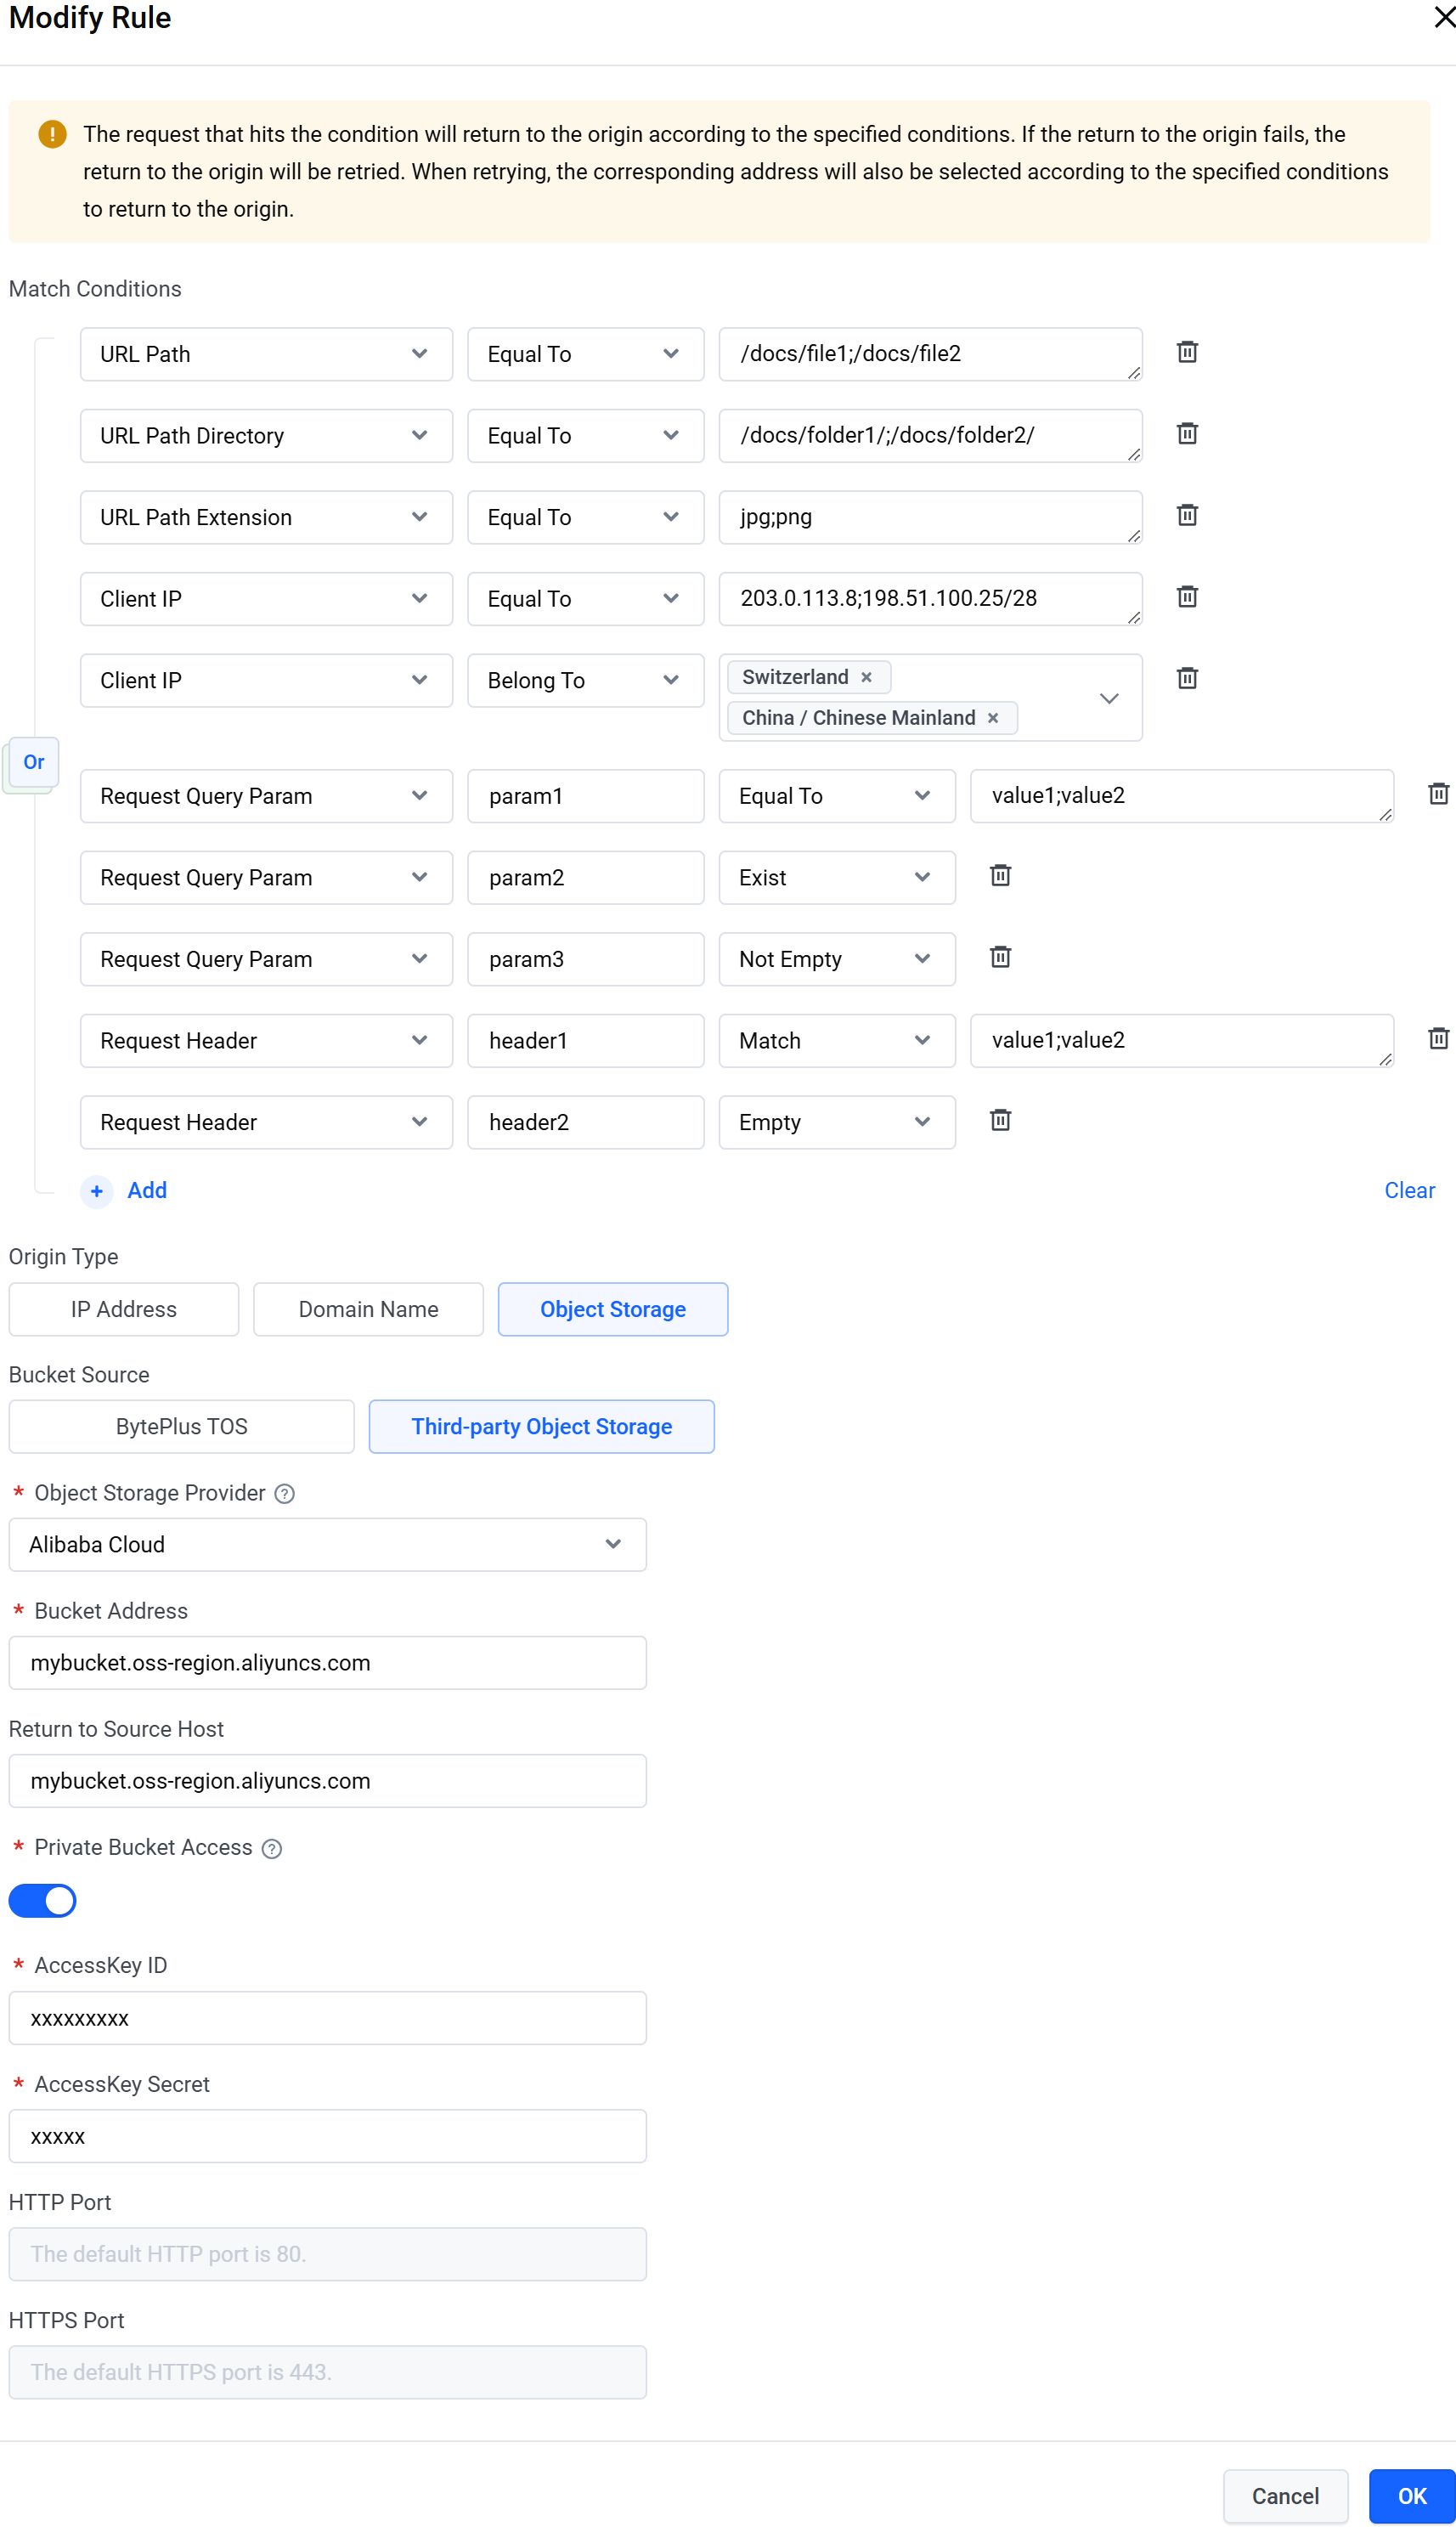Select BytePlus TOS bucket source
This screenshot has width=1456, height=2527.
181,1426
